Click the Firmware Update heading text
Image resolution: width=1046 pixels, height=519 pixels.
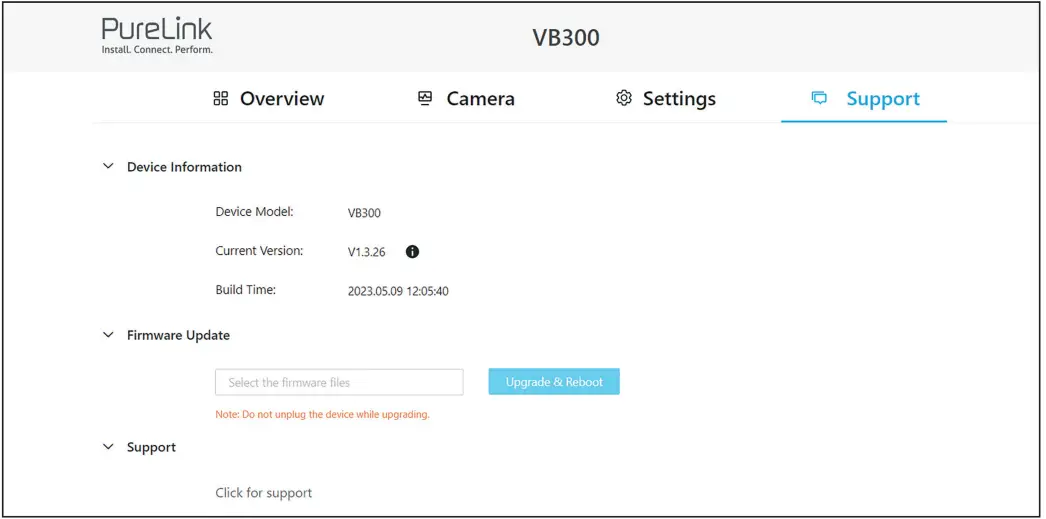tap(178, 335)
